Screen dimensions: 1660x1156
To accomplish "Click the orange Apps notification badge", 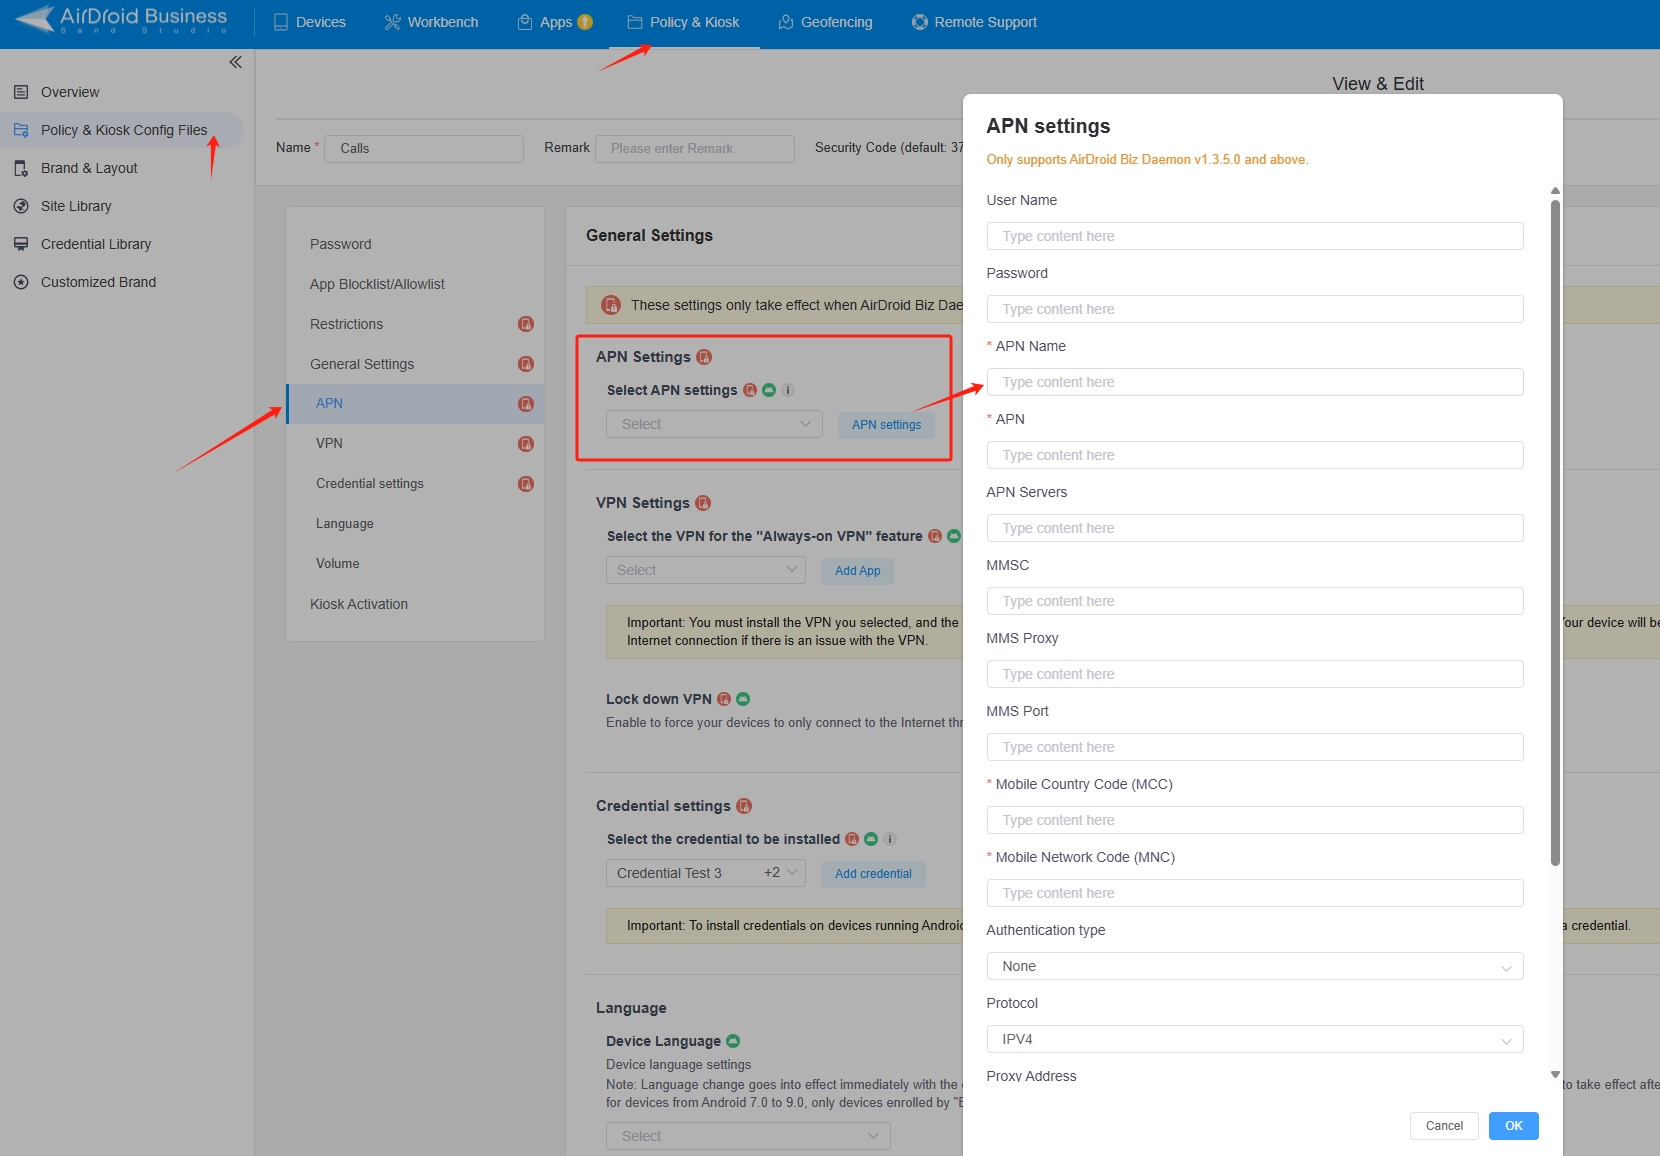I will click(585, 22).
